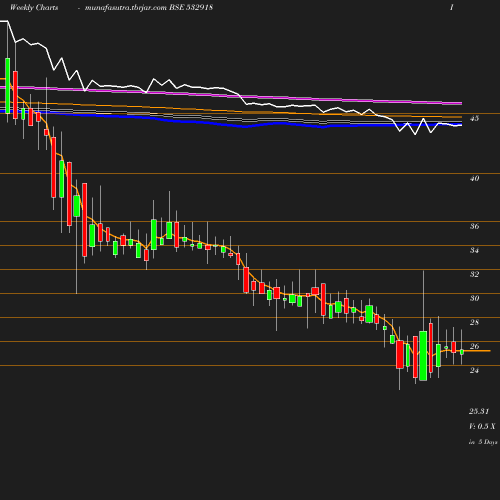This screenshot has width=500, height=500.
Task: Click the 28 price axis label
Action: tap(474, 322)
